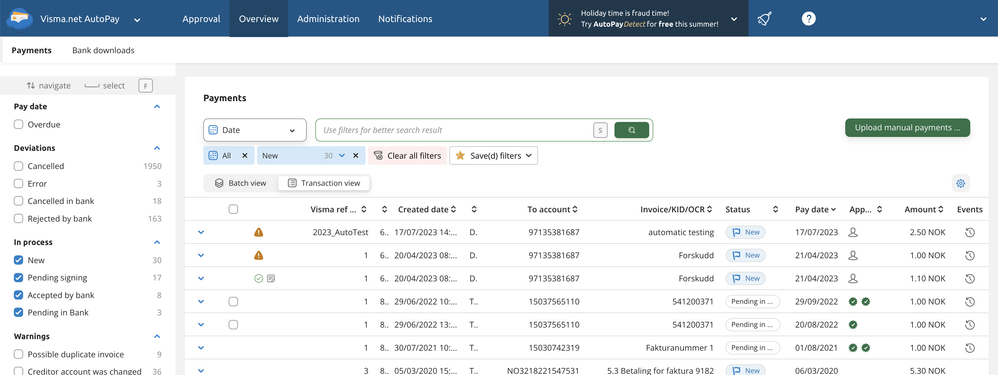Click the Visma.net AutoPay cloud logo

(x=19, y=19)
